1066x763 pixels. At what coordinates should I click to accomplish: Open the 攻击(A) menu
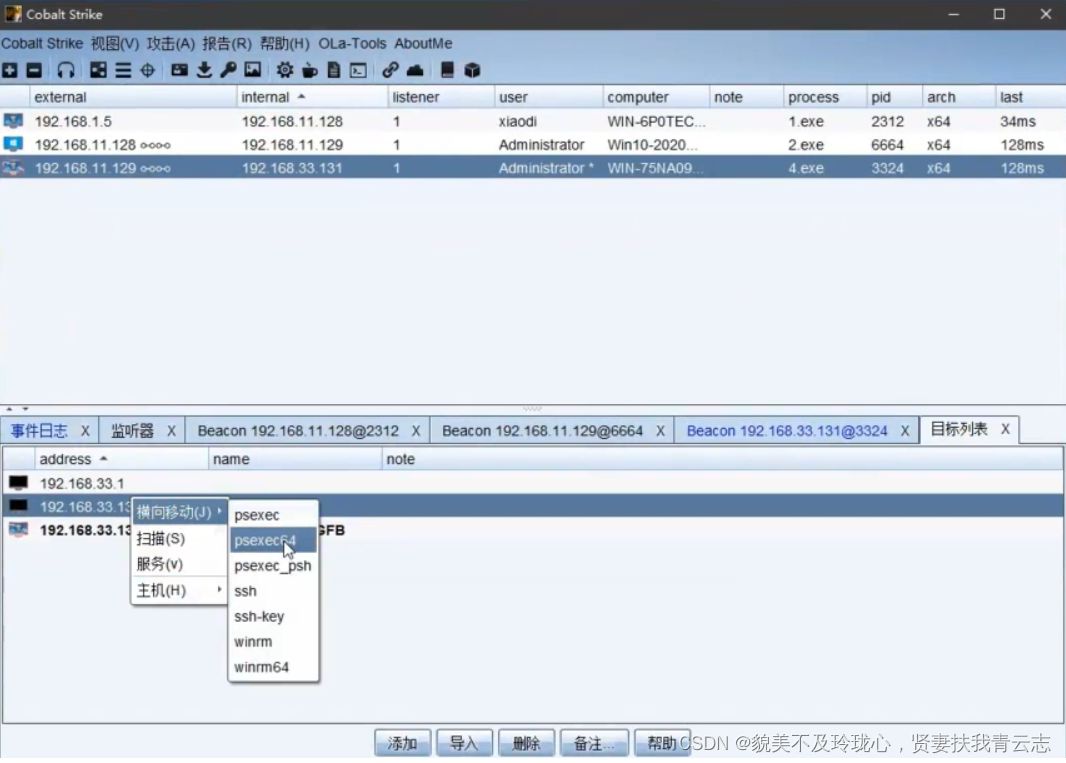(x=171, y=44)
